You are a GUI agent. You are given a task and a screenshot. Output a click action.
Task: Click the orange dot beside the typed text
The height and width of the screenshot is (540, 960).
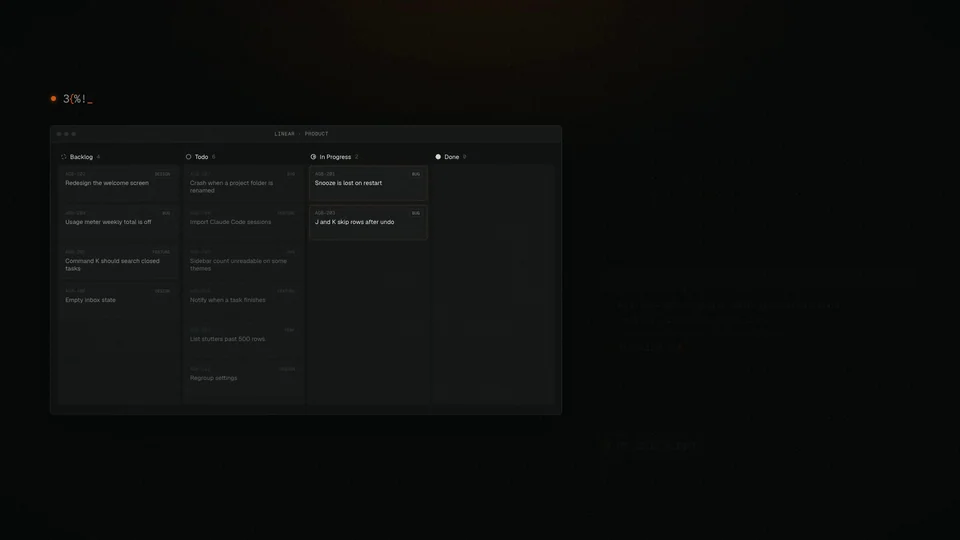point(53,99)
